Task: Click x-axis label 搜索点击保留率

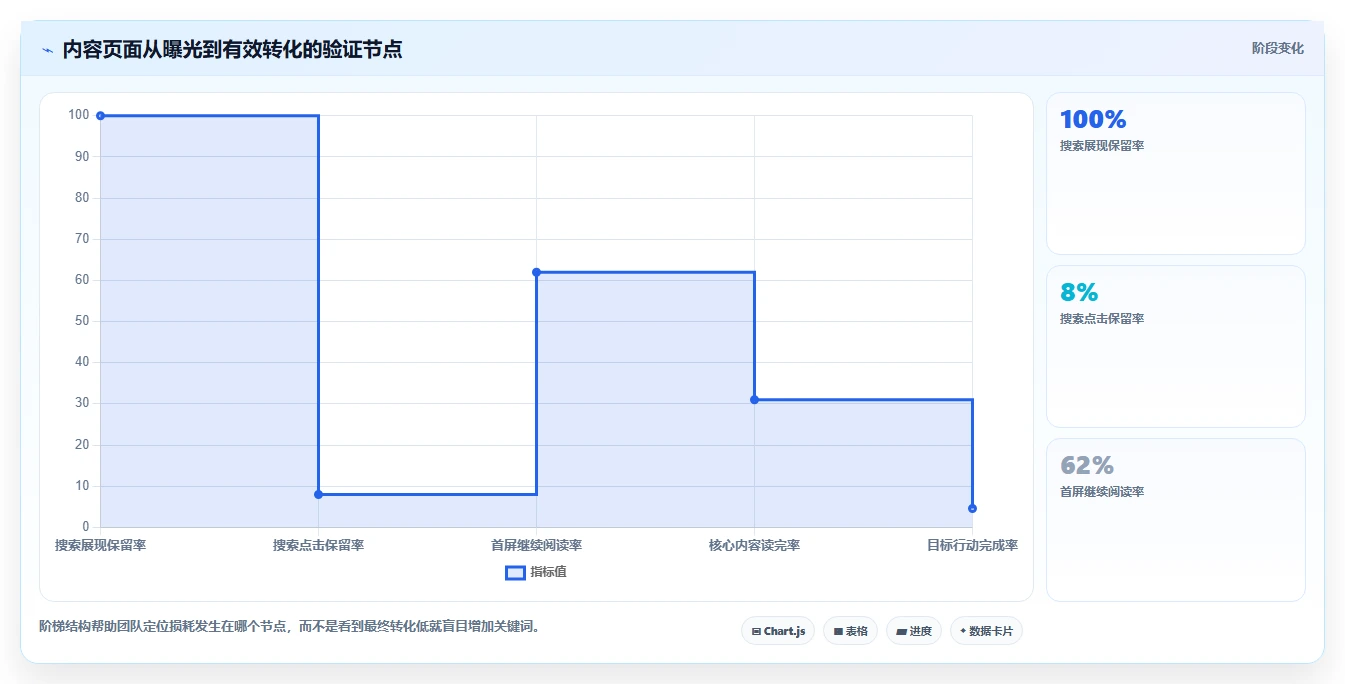Action: coord(318,546)
